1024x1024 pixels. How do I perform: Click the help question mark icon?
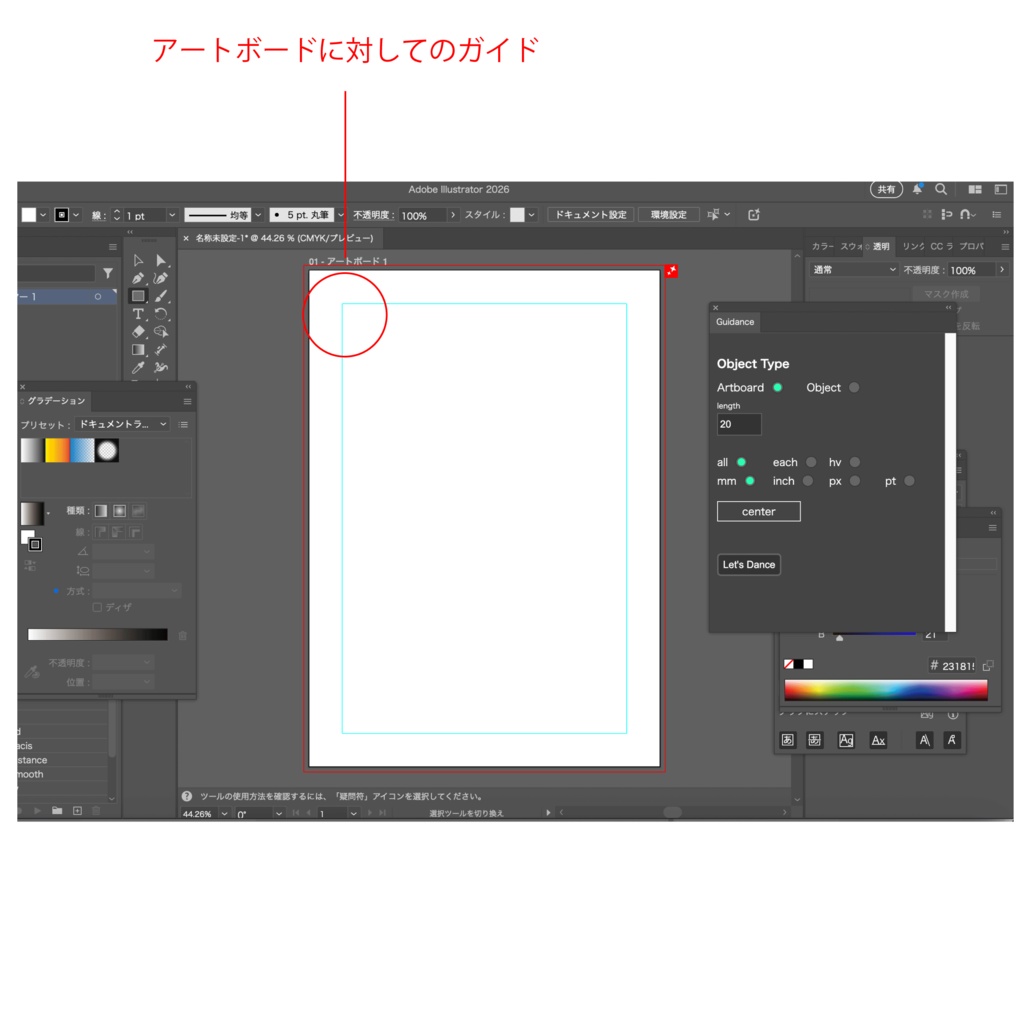(187, 796)
